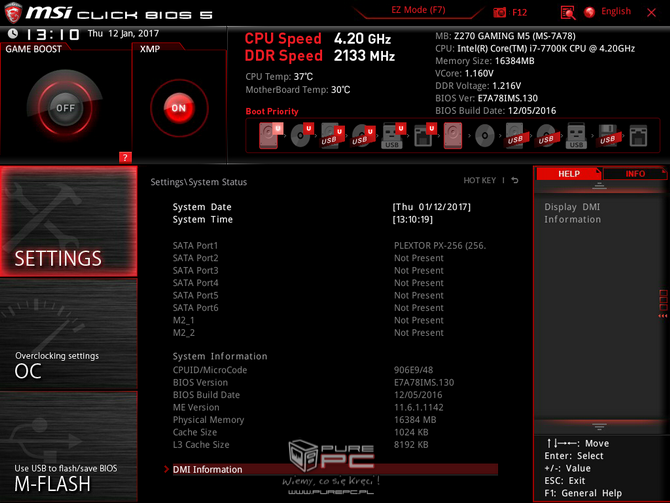Select the UEFI CD/DVD boot device icon
The image size is (670, 503).
[301, 135]
